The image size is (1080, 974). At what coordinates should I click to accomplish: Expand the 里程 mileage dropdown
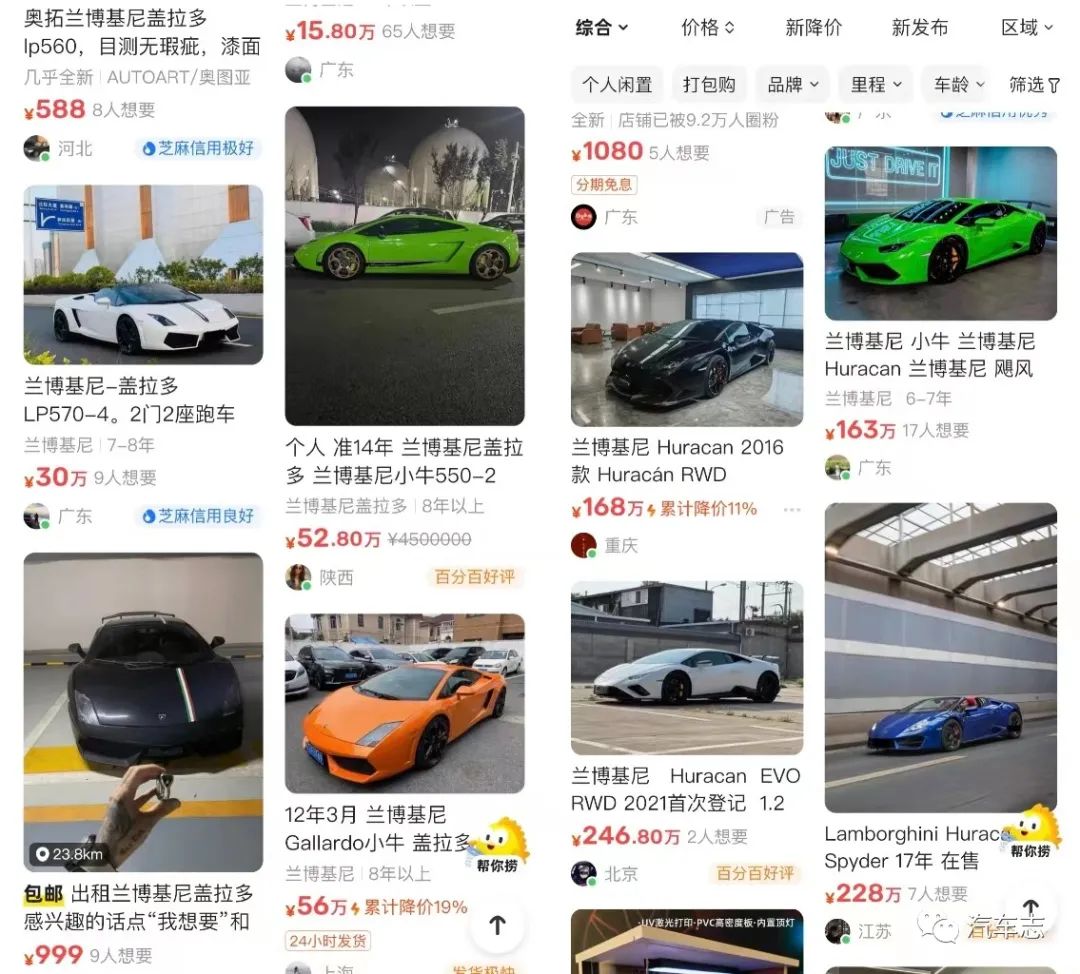tap(875, 85)
